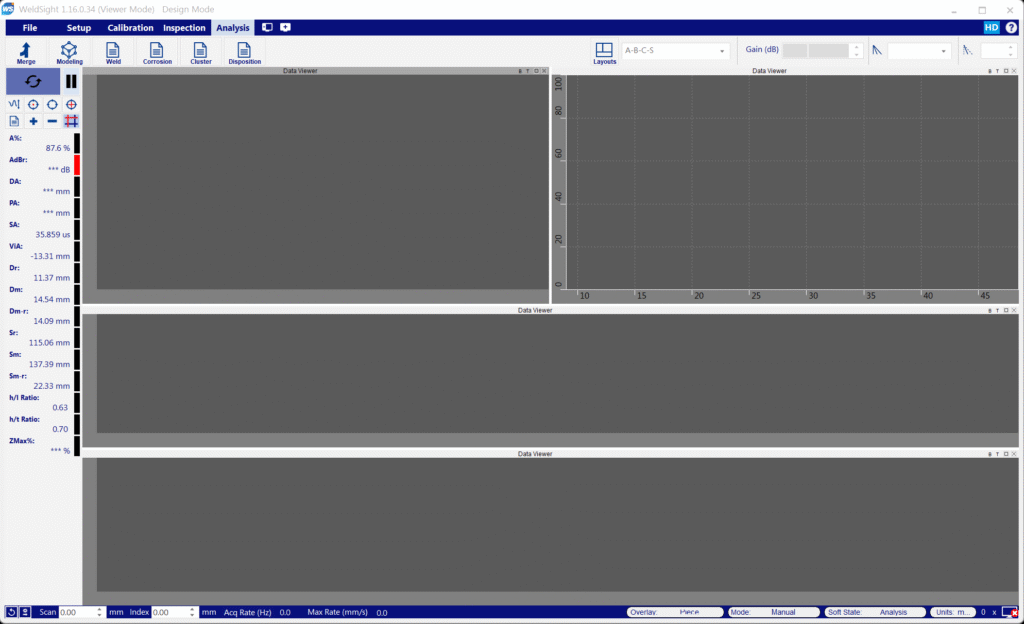Close the bottom Data Viewer pane
The height and width of the screenshot is (624, 1024).
point(1014,454)
